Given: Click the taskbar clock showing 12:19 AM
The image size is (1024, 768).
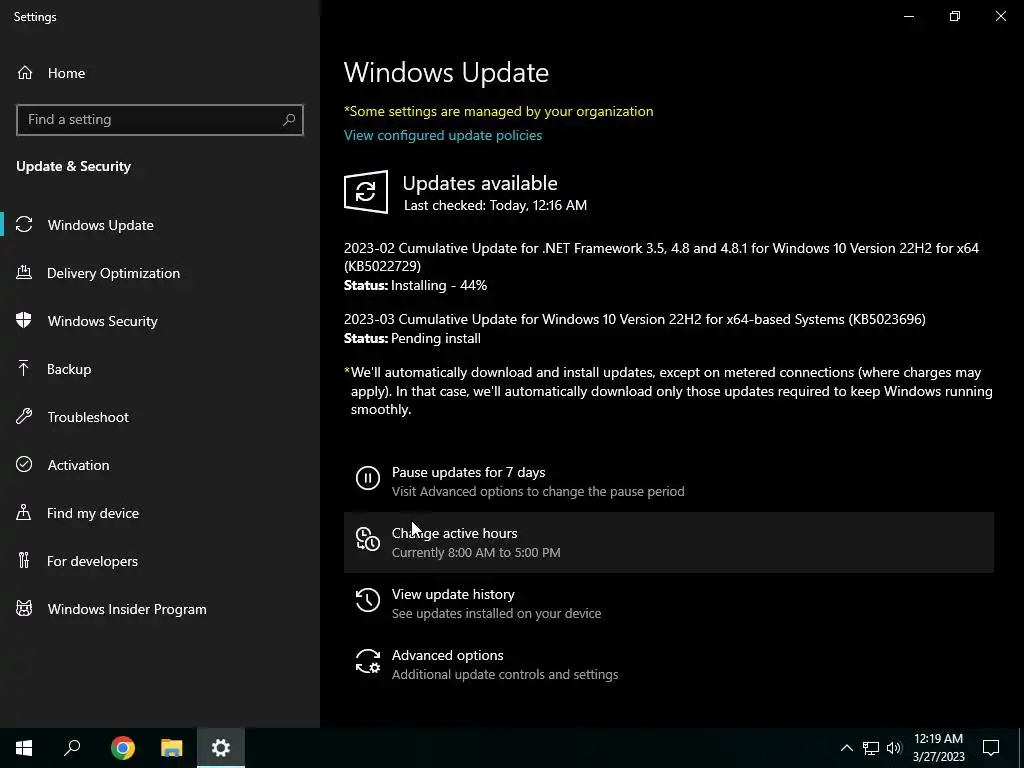Looking at the screenshot, I should pyautogui.click(x=938, y=748).
